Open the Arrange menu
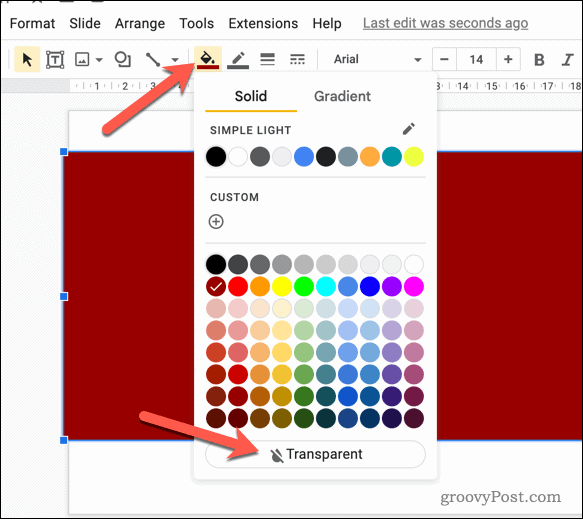Viewport: 583px width, 520px height. click(x=140, y=23)
